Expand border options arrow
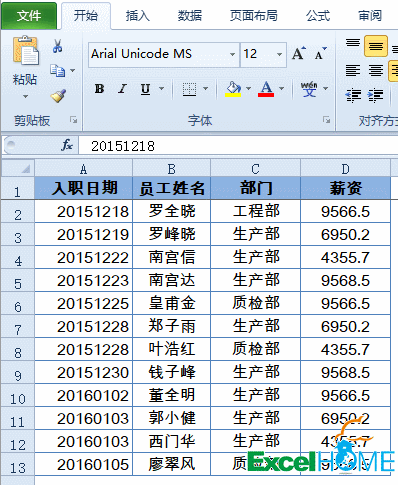Image resolution: width=398 pixels, height=485 pixels. pyautogui.click(x=206, y=89)
